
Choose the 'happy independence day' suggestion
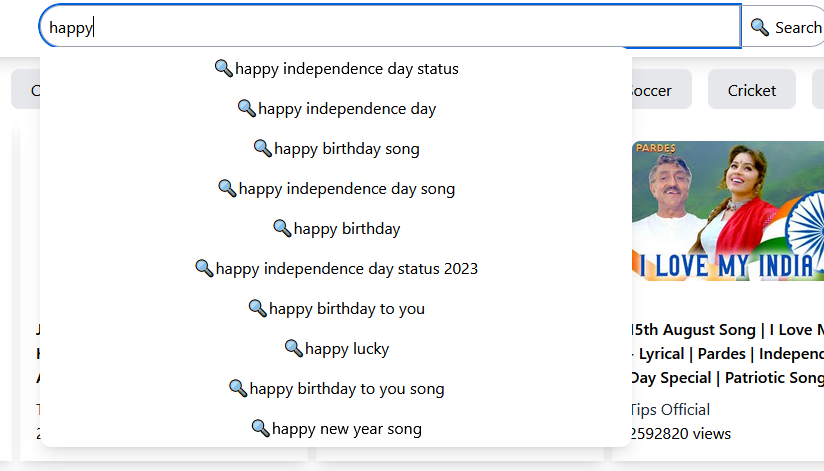336,108
